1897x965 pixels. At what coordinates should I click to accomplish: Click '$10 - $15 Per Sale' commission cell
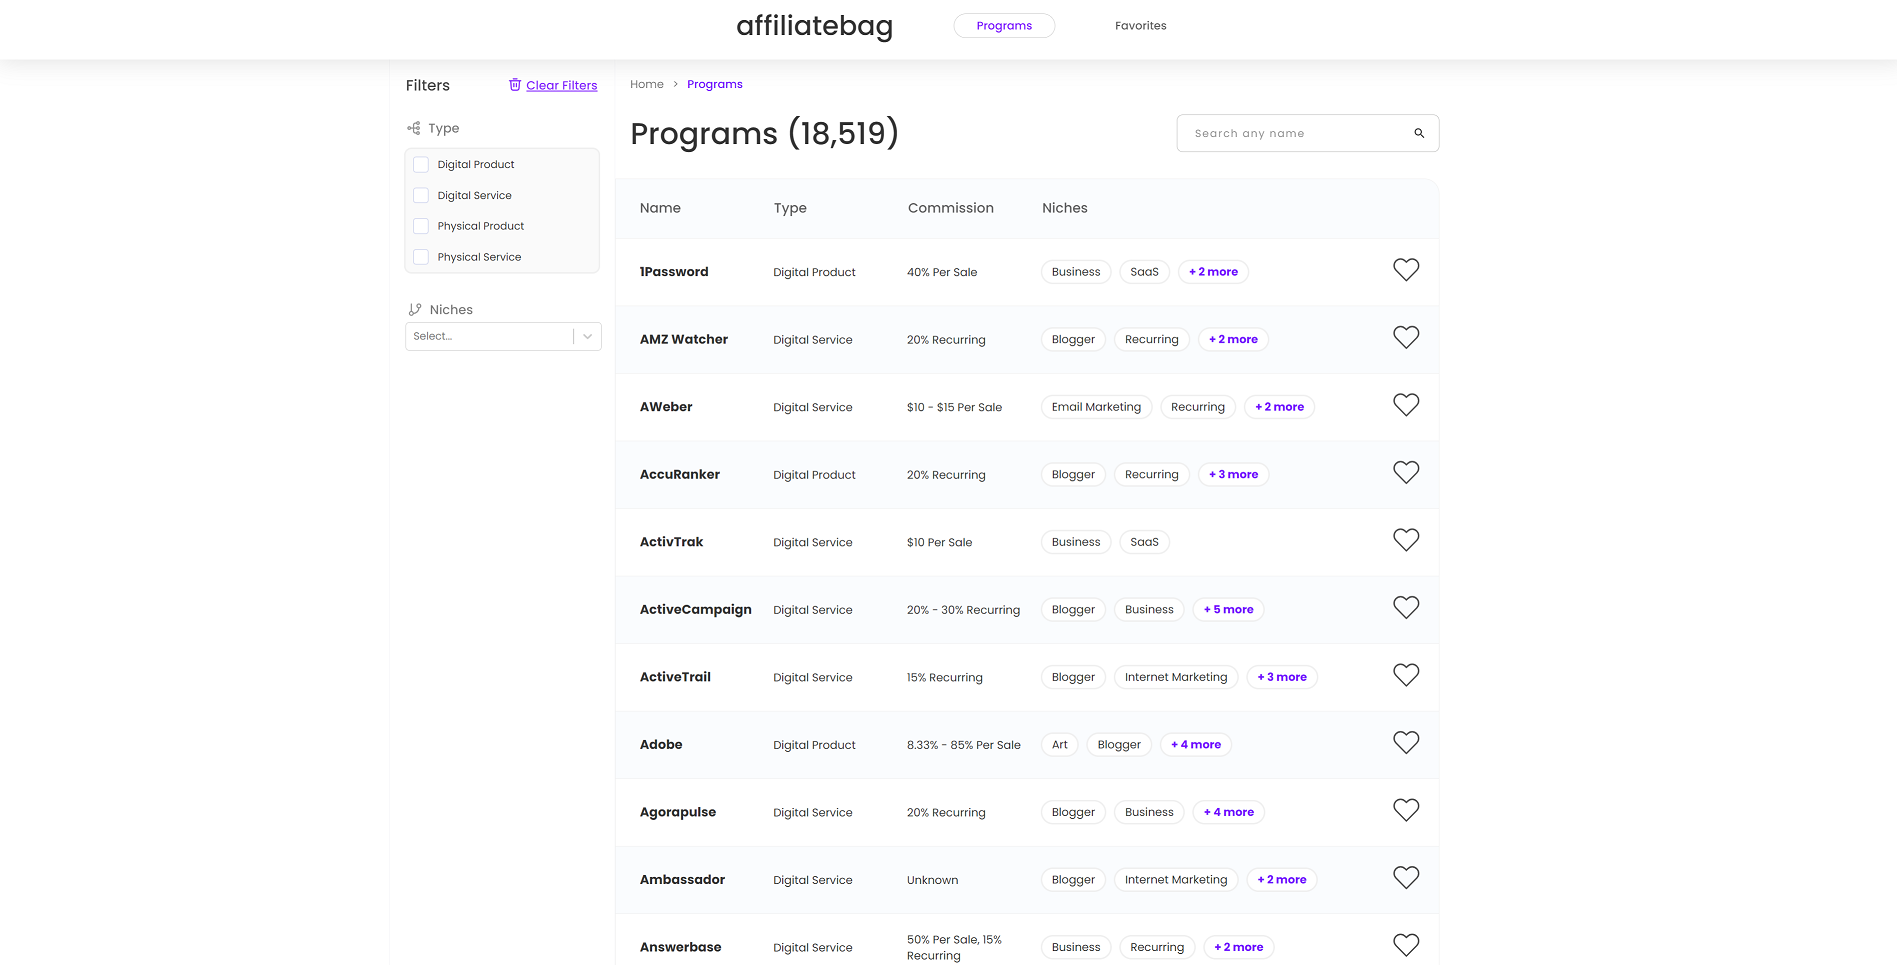point(954,407)
